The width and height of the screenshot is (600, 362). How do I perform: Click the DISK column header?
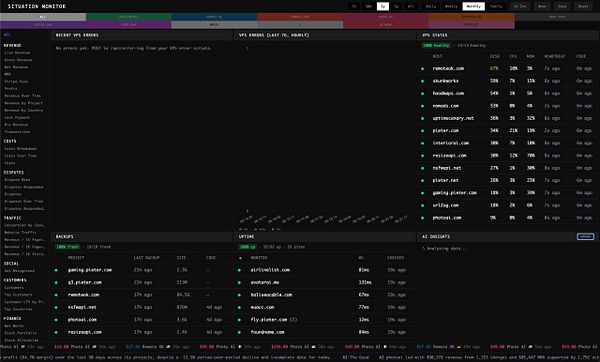tap(494, 56)
